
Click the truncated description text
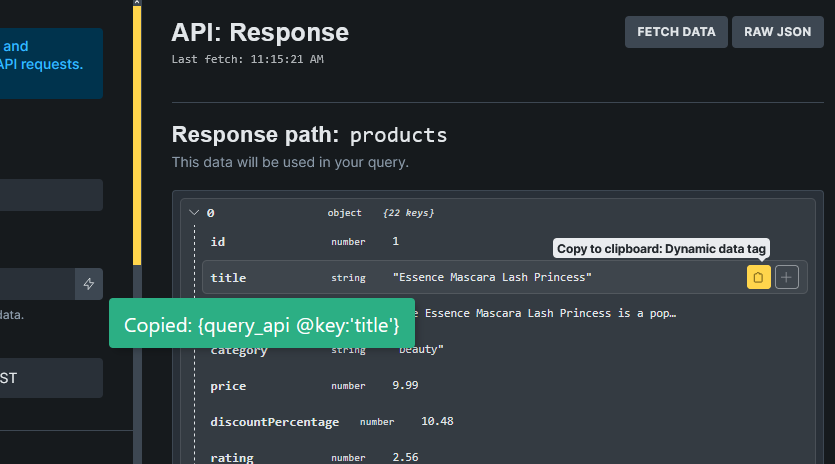click(x=546, y=313)
